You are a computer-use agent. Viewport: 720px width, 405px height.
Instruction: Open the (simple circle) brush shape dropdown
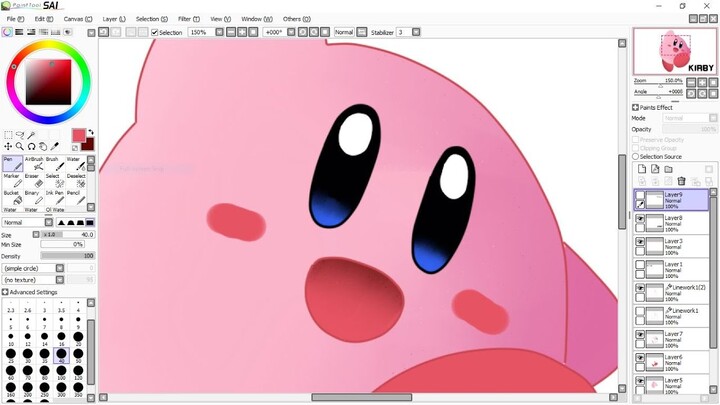(x=60, y=268)
